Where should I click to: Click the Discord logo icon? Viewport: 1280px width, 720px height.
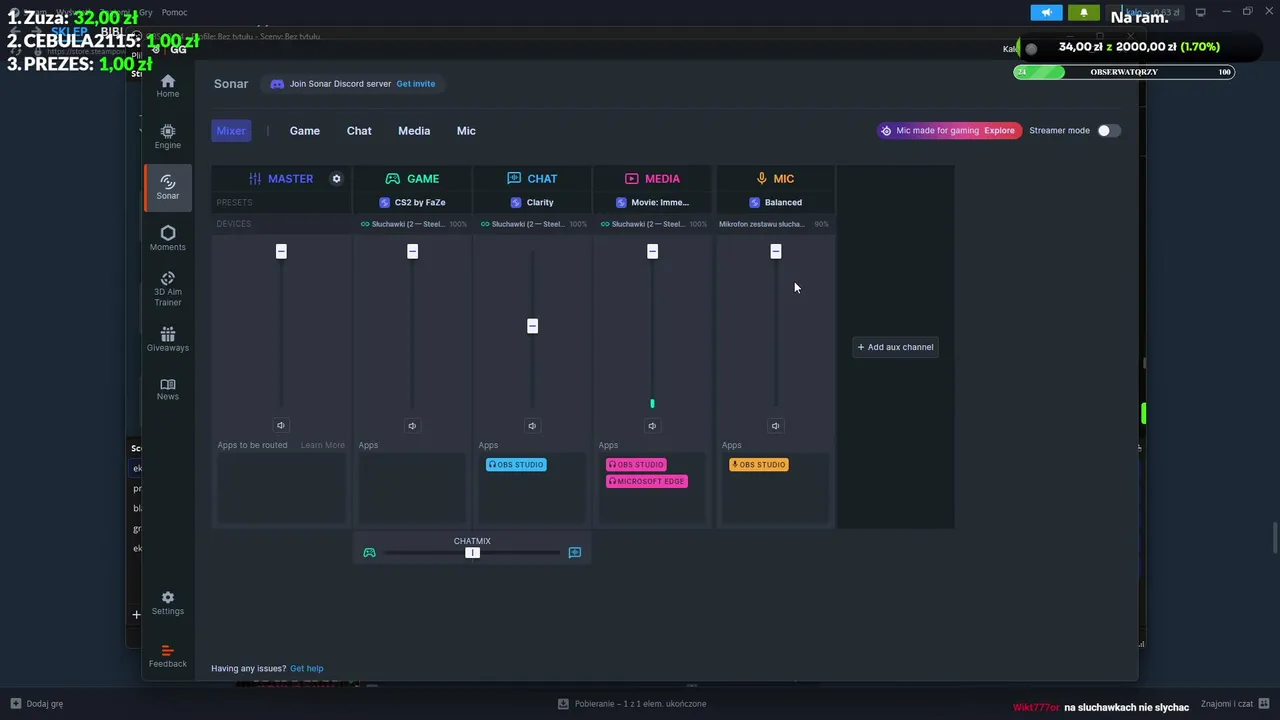(277, 84)
